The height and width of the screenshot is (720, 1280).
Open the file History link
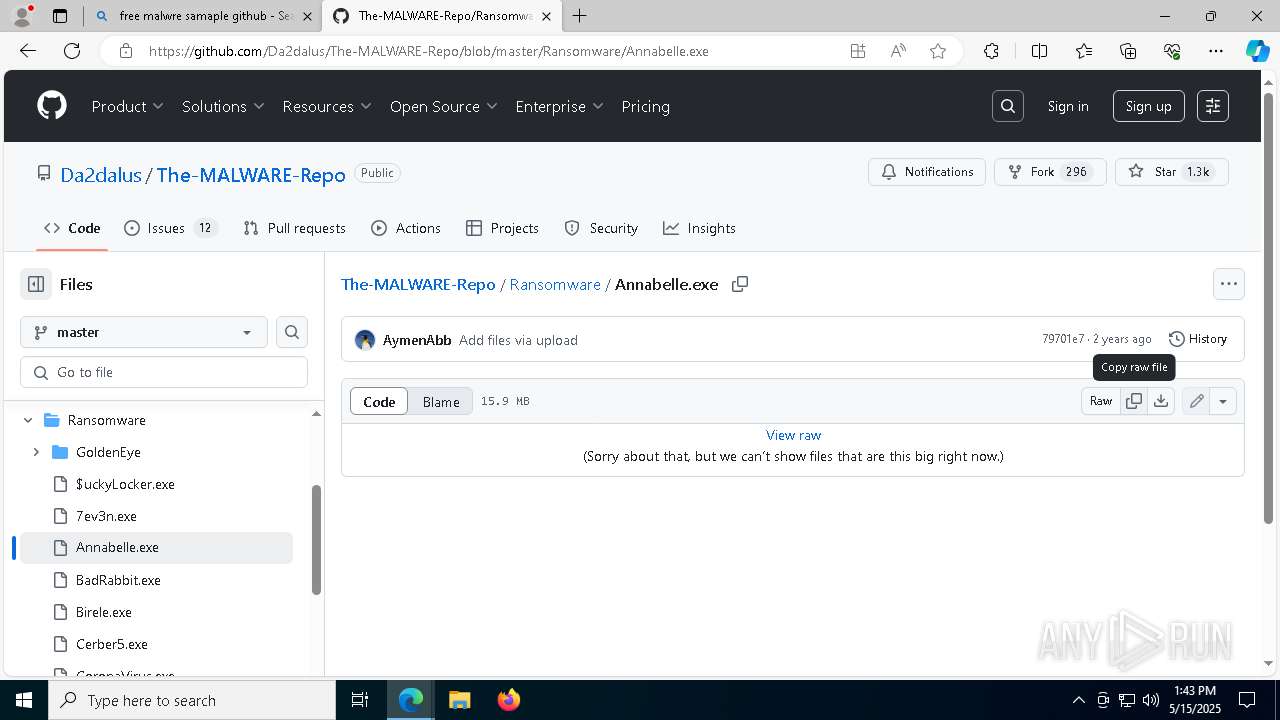pos(1197,339)
